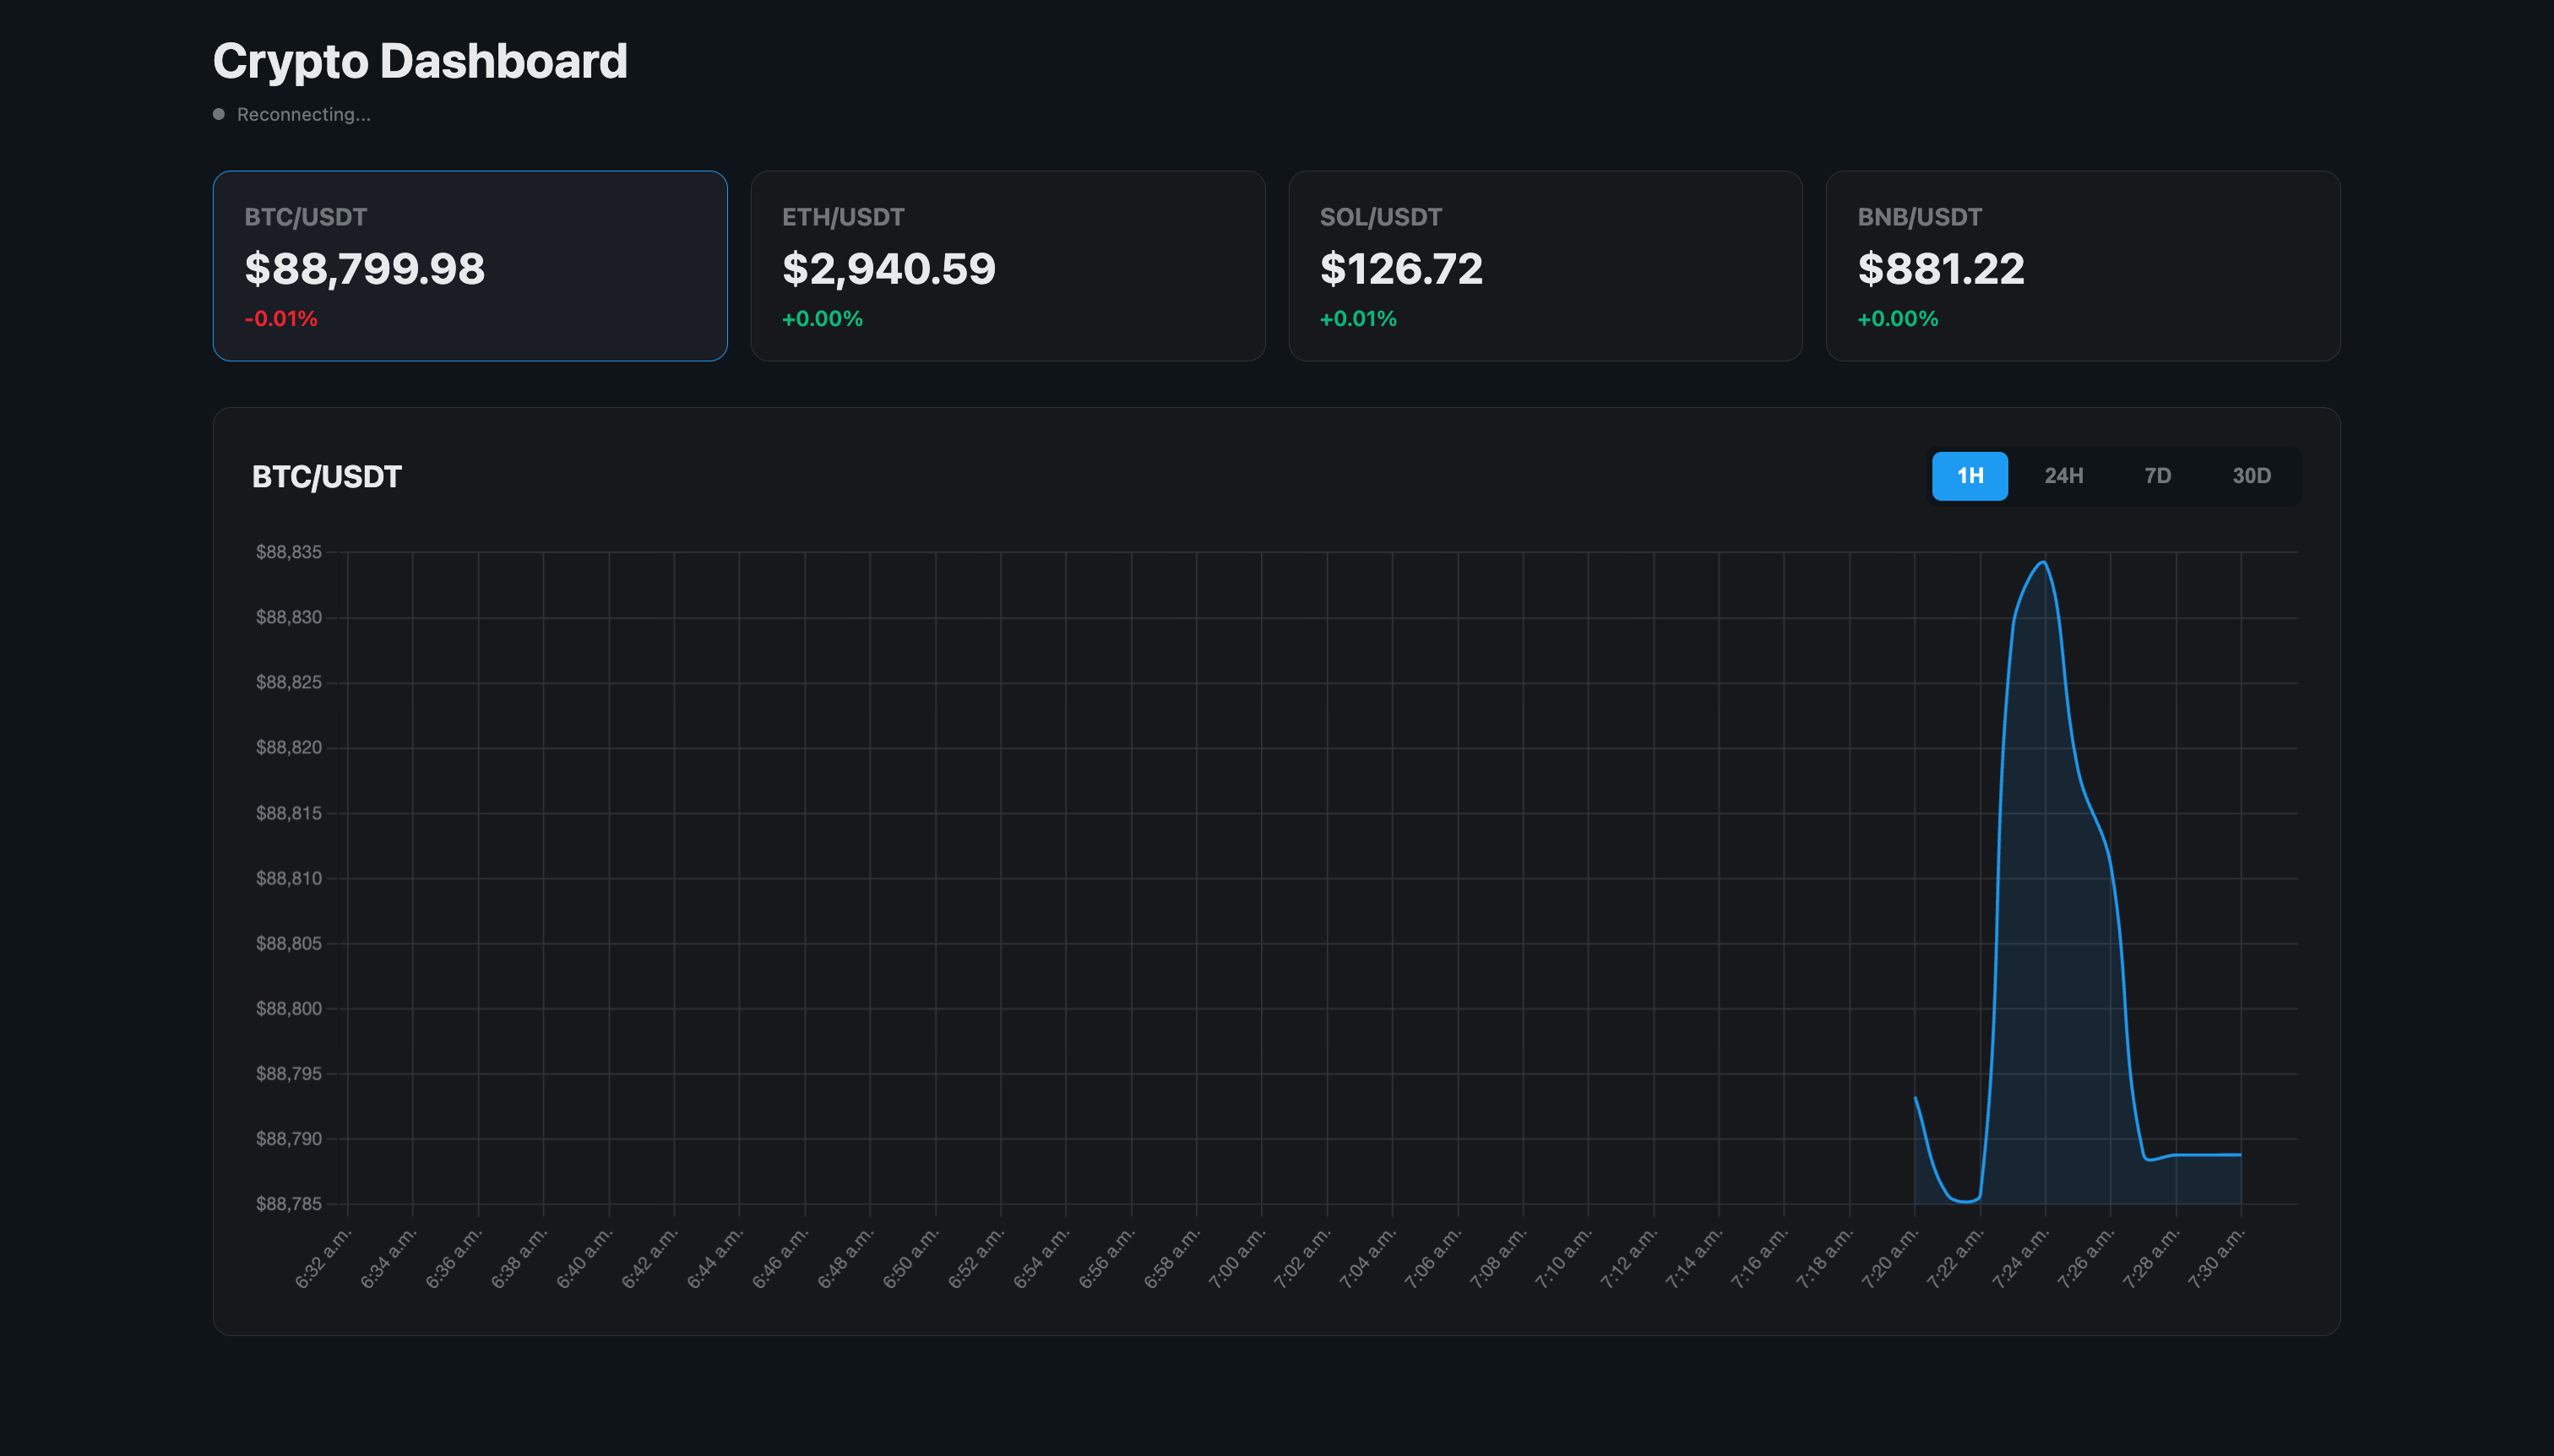Click the flat line end of chart
The height and width of the screenshot is (1456, 2554).
[2238, 1155]
